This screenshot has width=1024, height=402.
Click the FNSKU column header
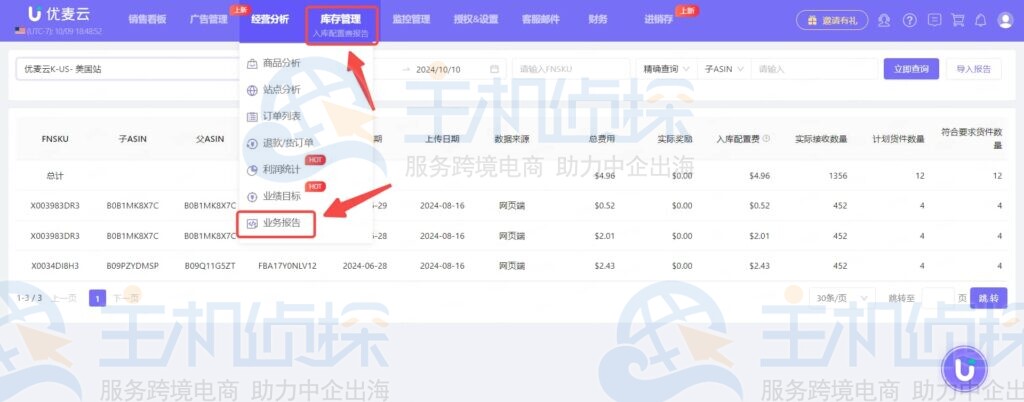tap(55, 139)
